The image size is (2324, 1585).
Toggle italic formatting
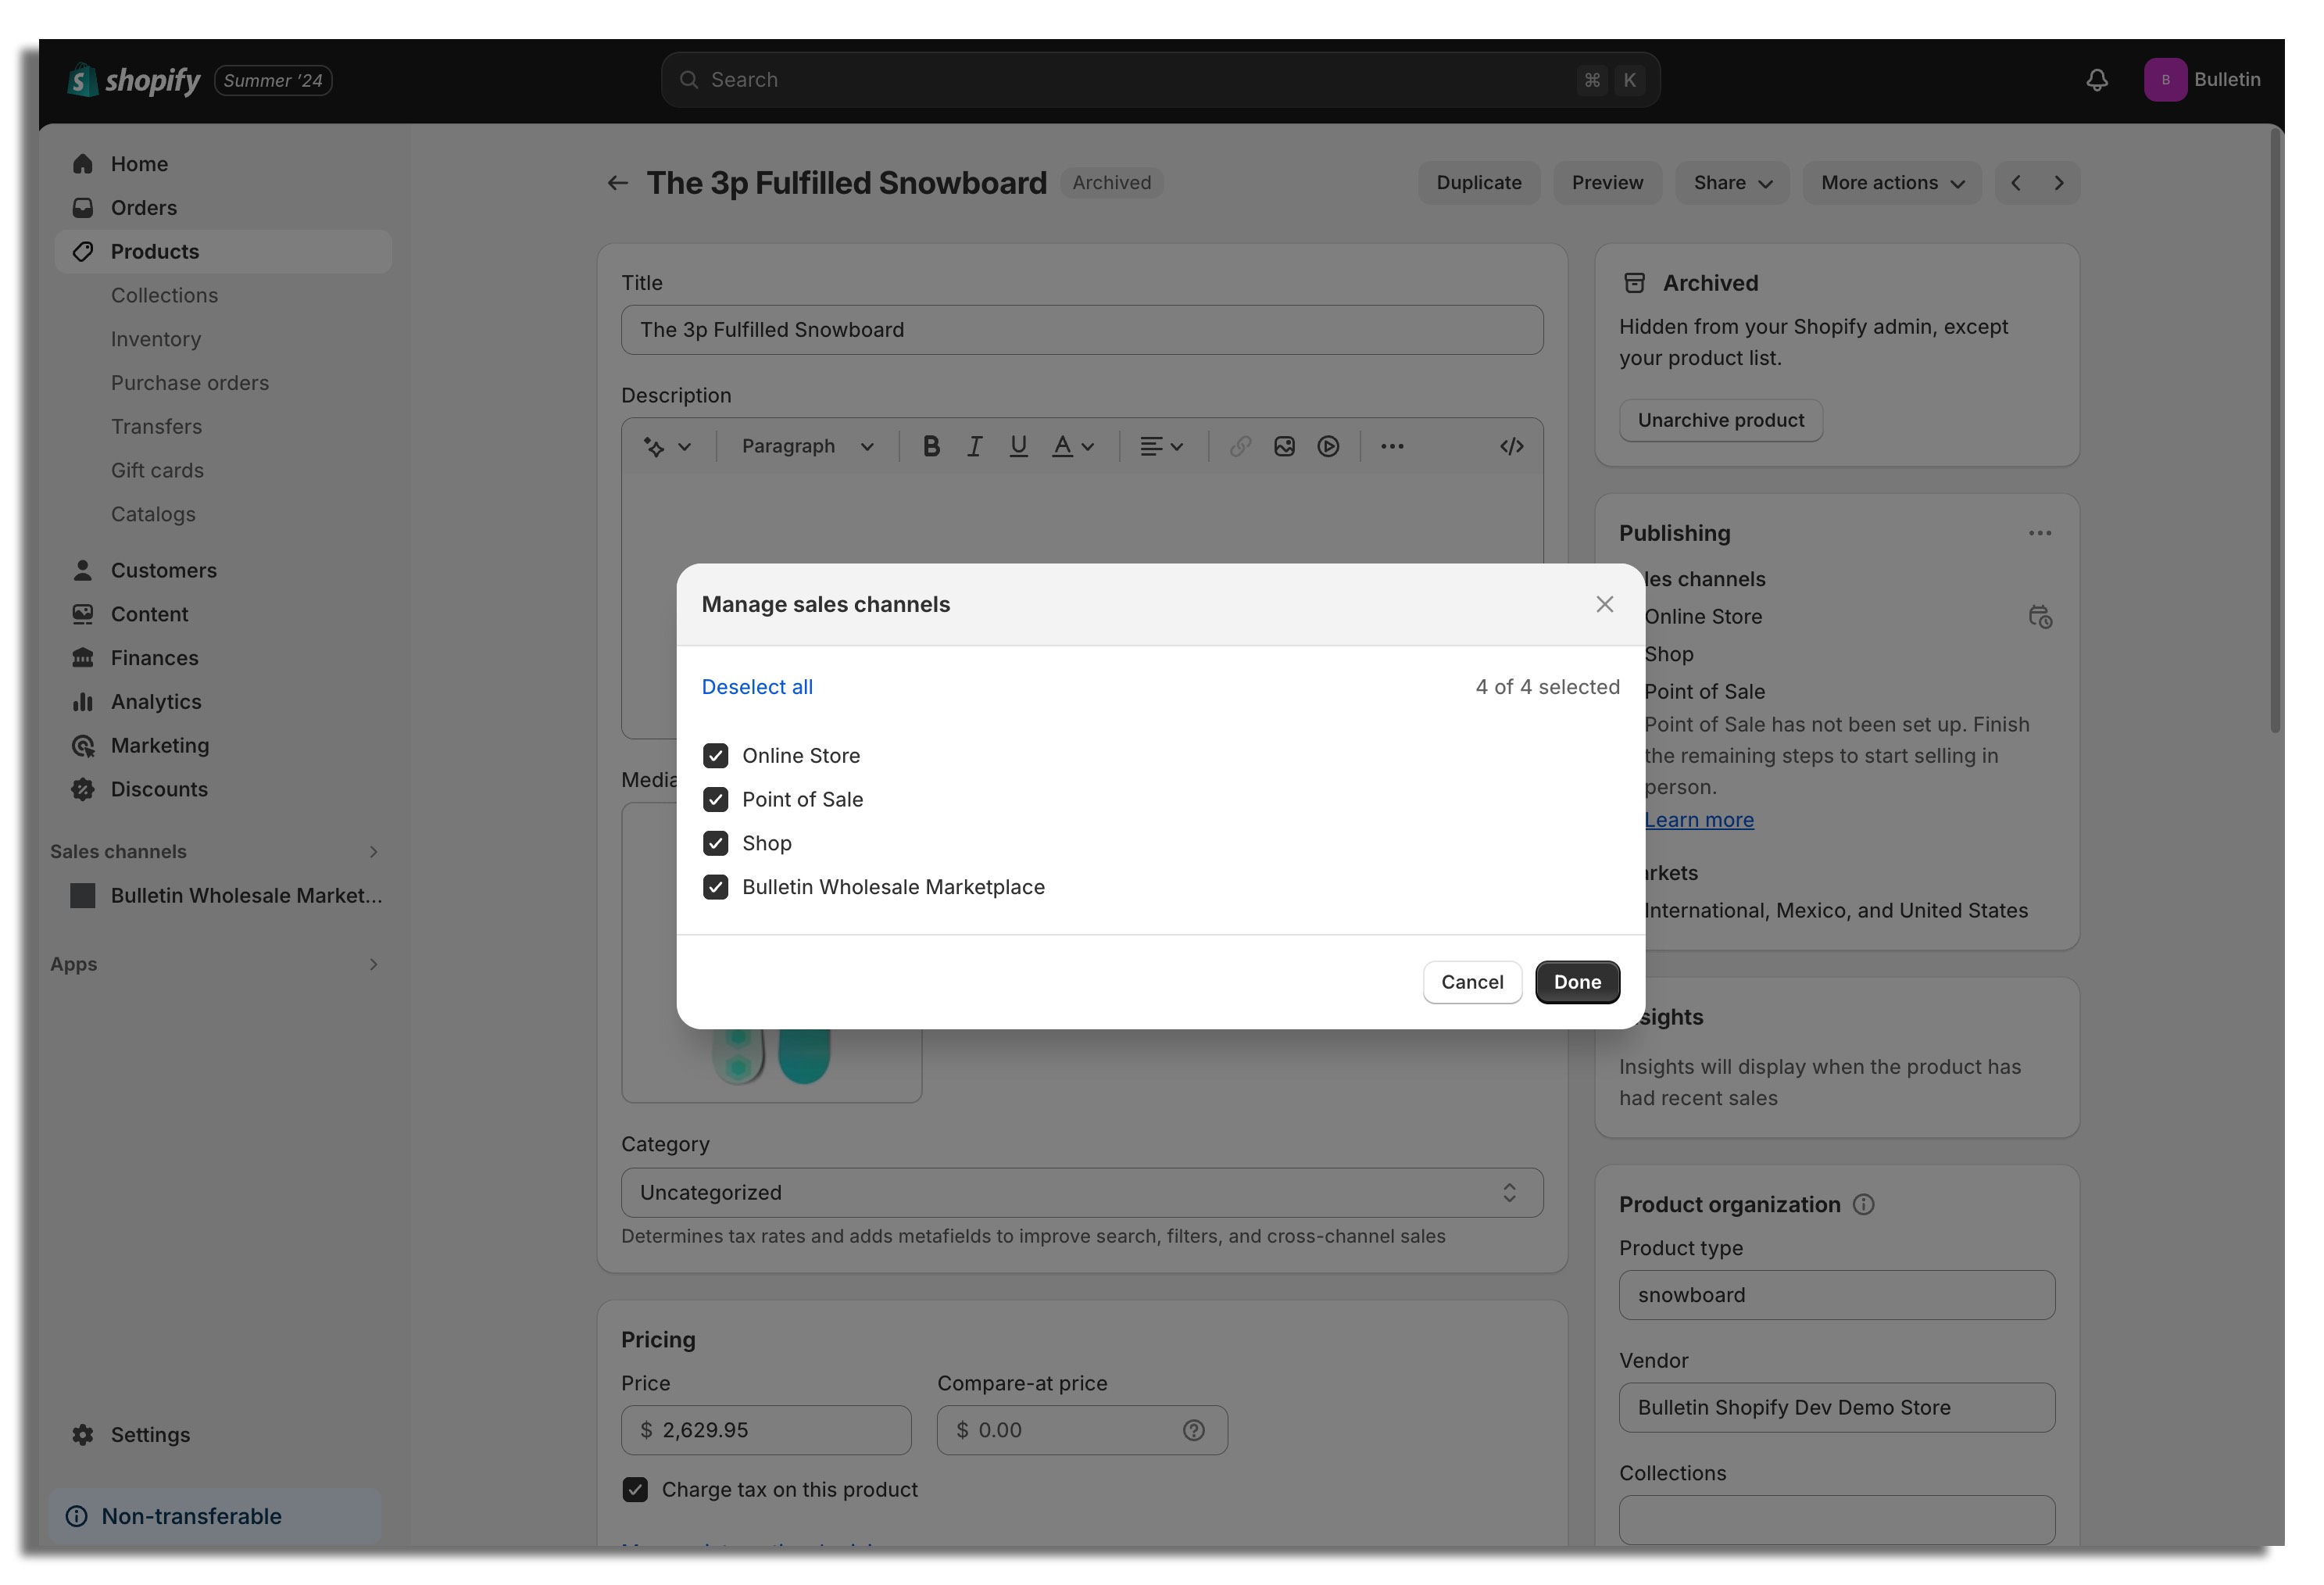click(974, 447)
